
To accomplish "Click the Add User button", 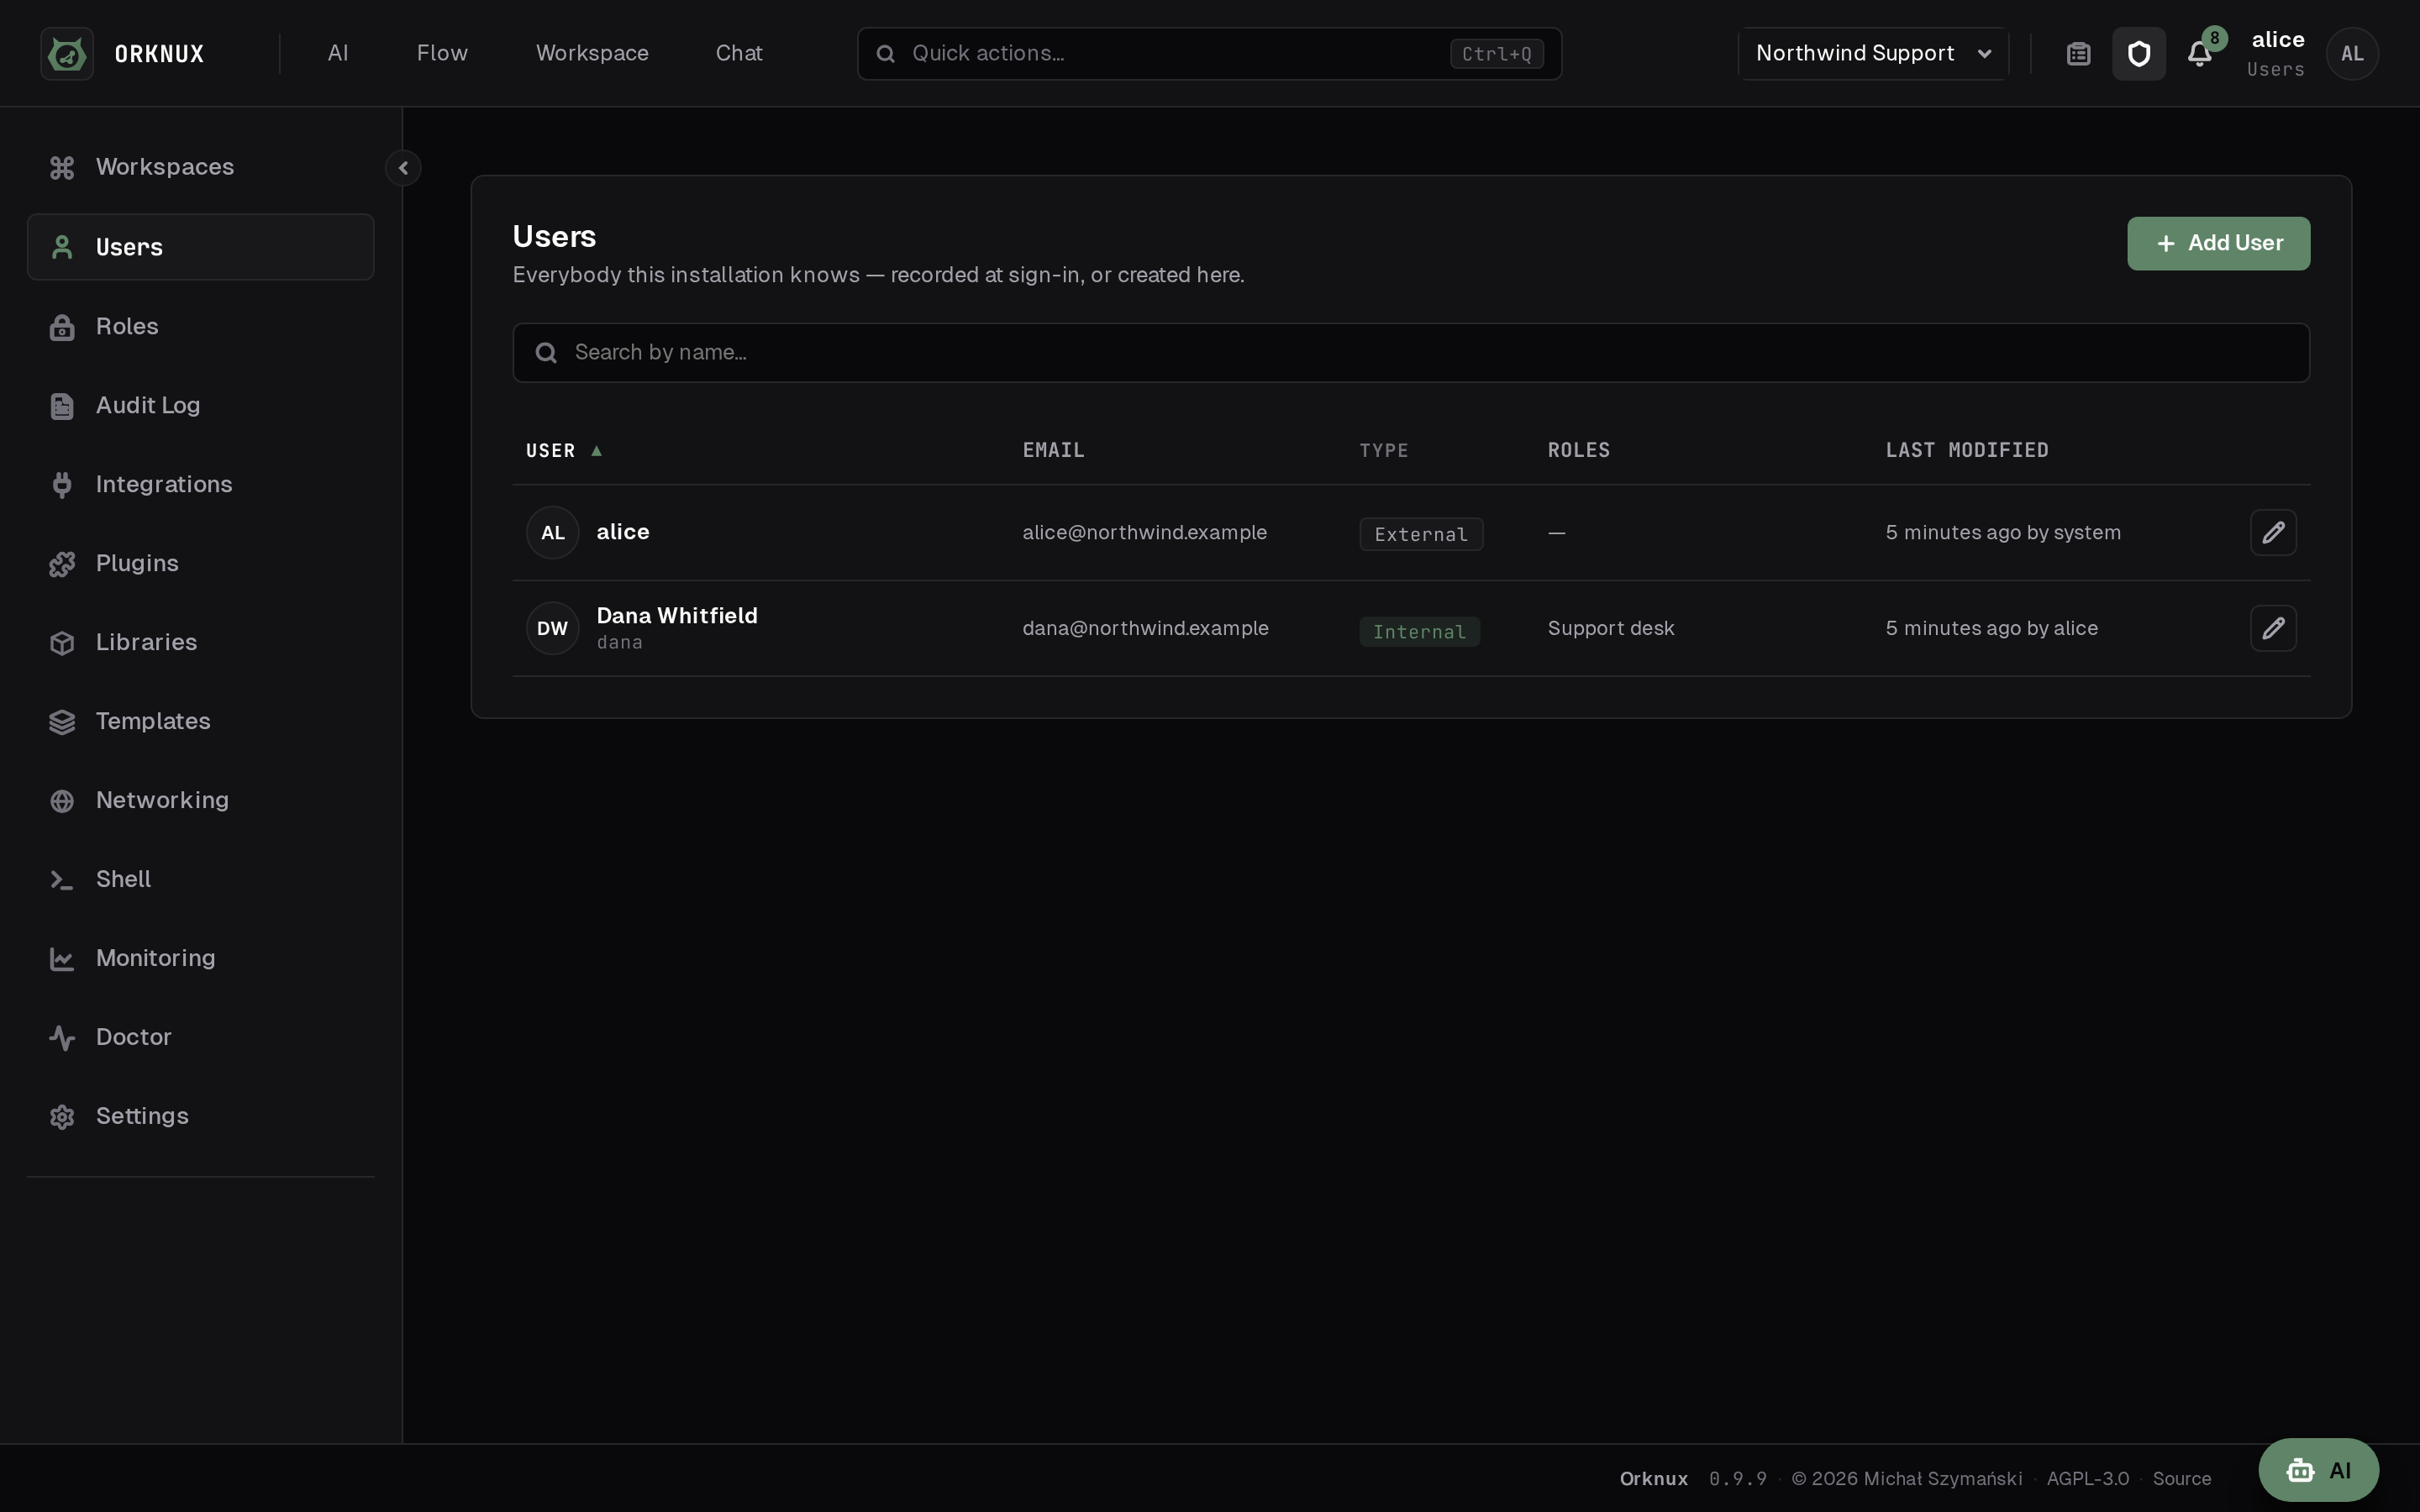I will click(x=2218, y=243).
